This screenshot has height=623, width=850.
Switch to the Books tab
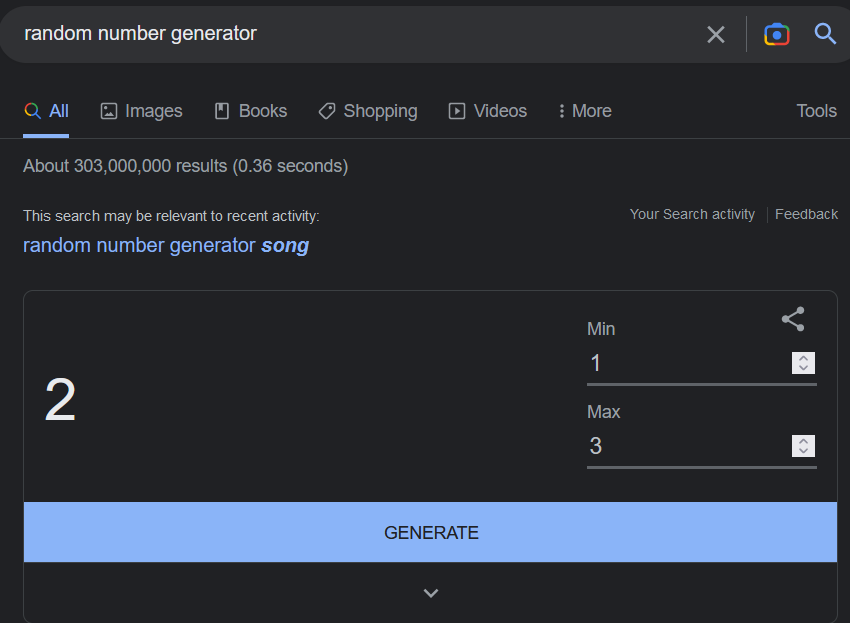tap(251, 111)
